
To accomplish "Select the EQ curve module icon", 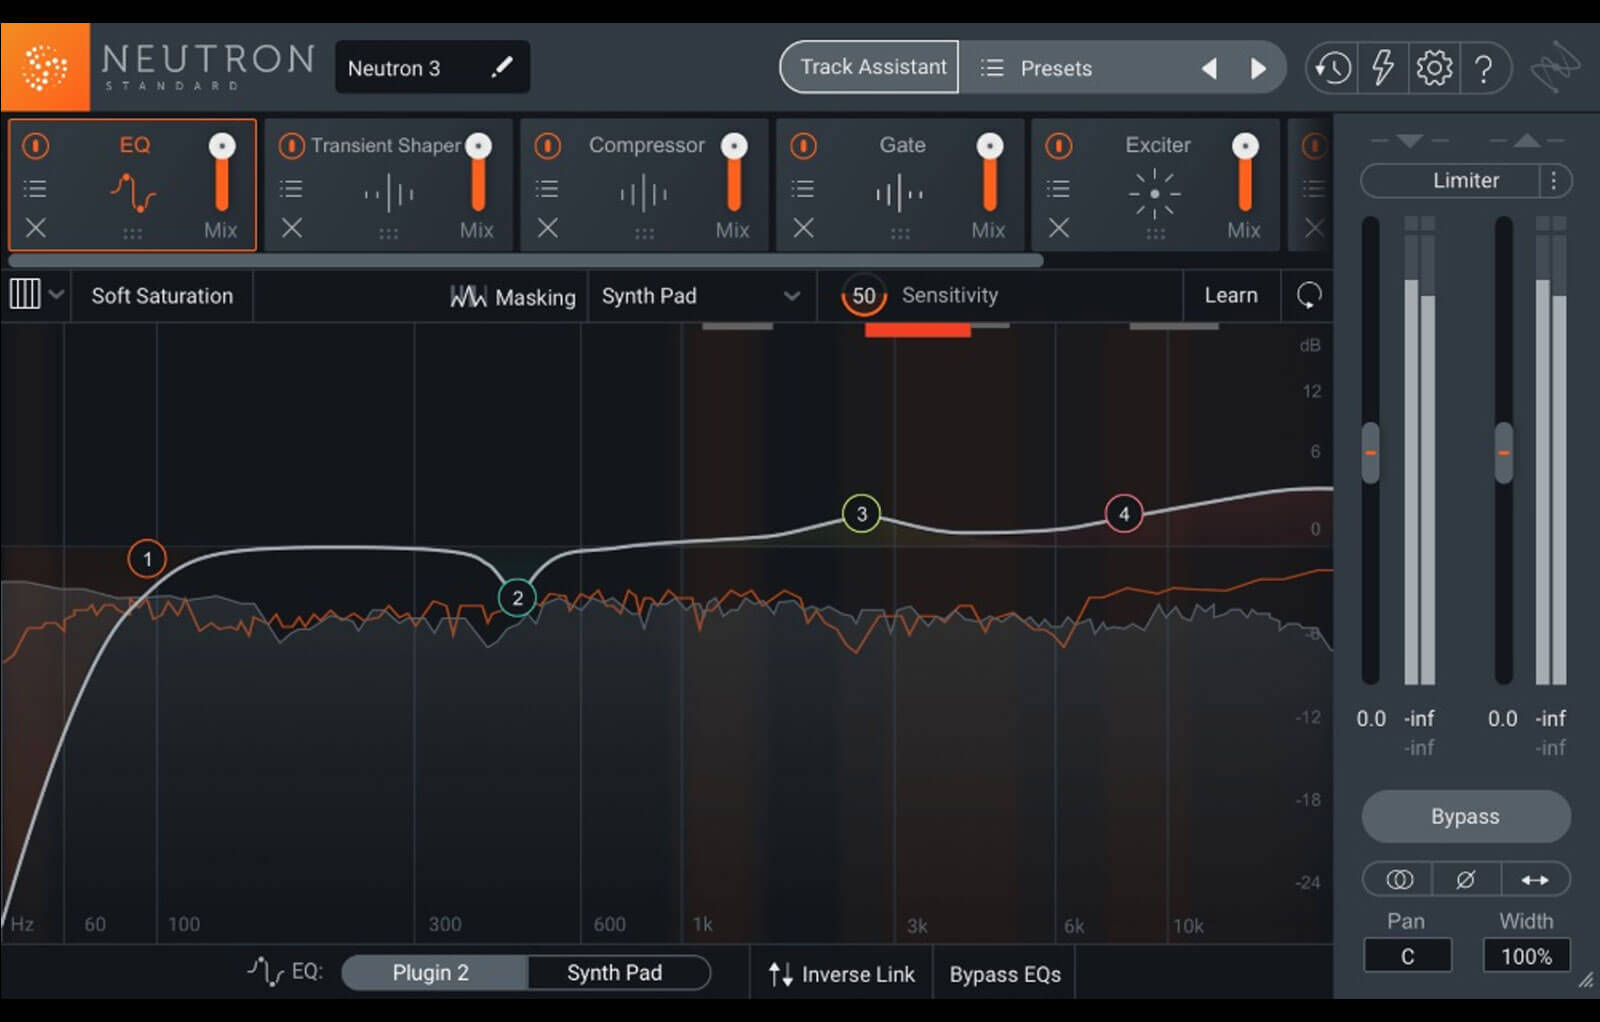I will pos(133,193).
